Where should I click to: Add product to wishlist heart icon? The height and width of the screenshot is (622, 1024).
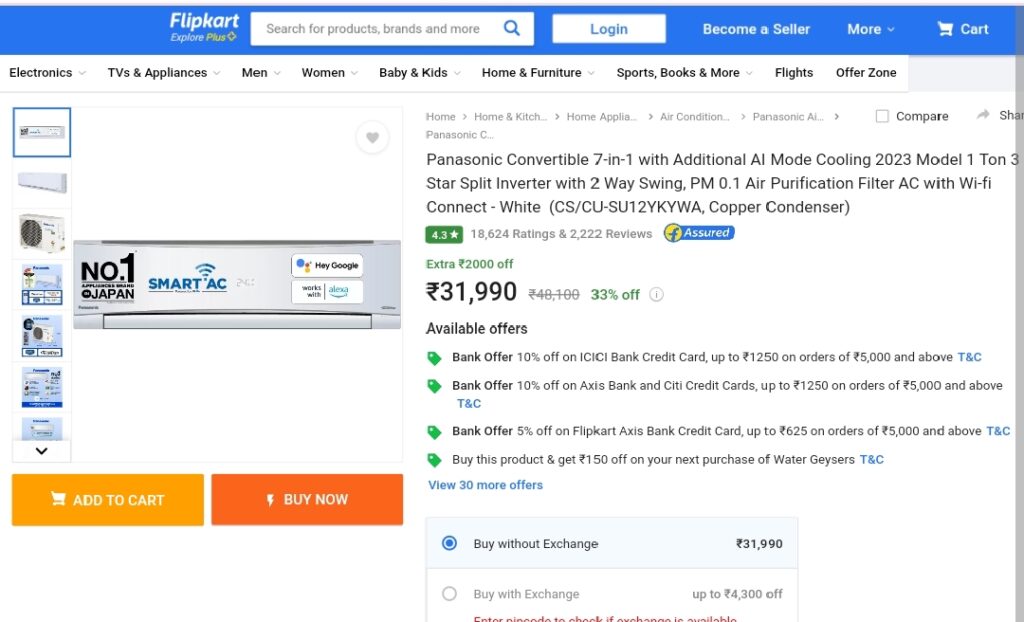tap(372, 137)
